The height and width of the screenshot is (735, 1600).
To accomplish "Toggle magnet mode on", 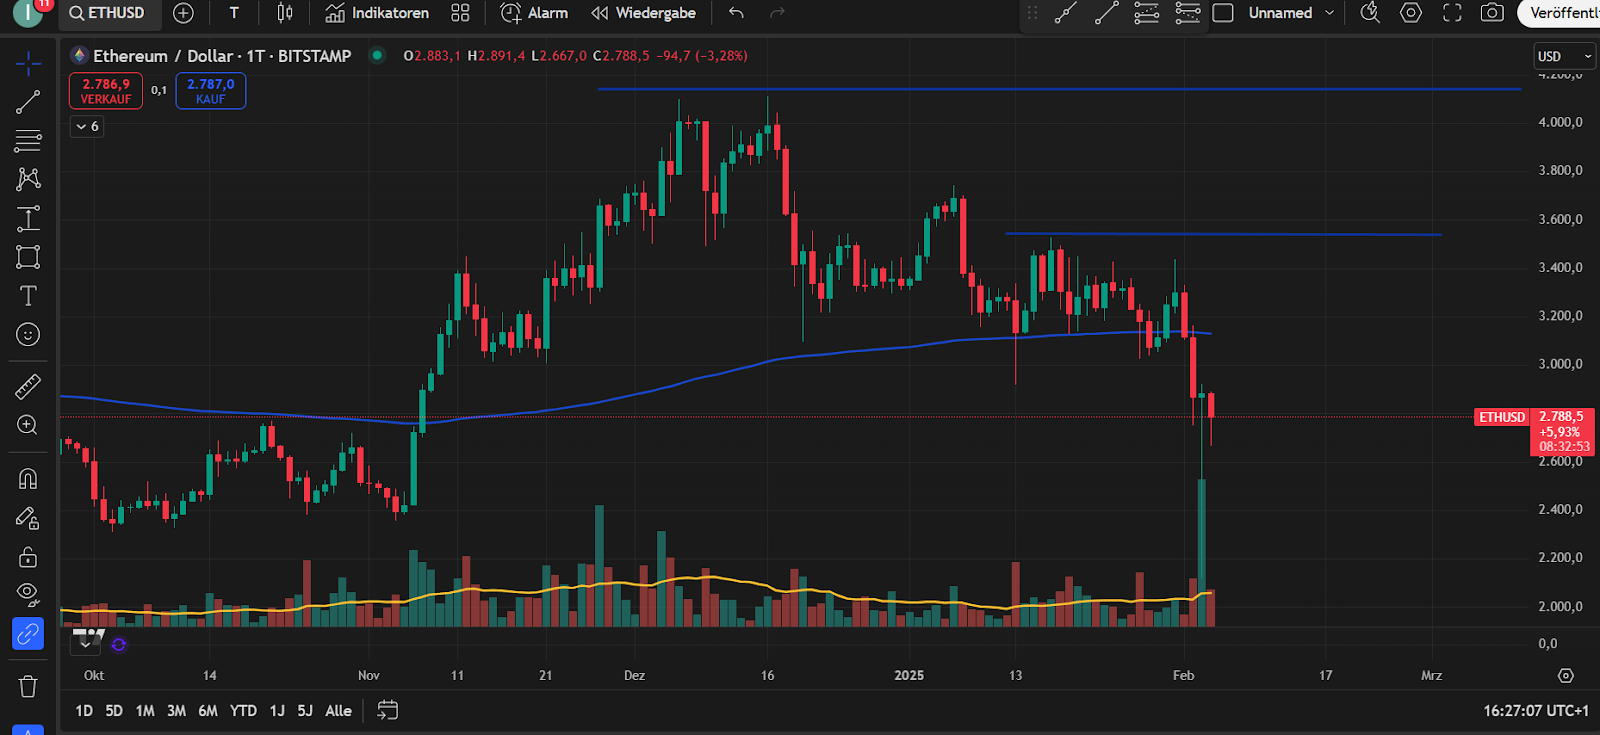I will (28, 479).
